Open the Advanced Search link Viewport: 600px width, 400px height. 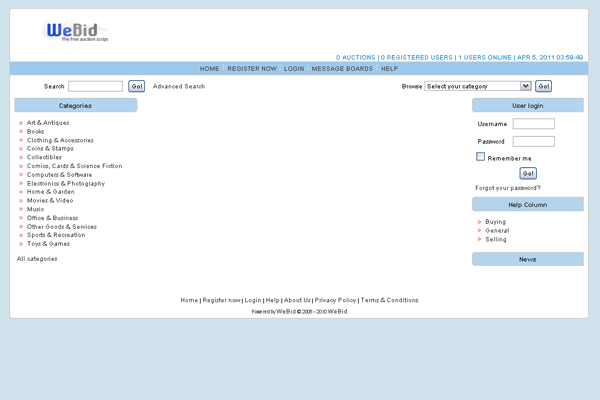coord(179,87)
